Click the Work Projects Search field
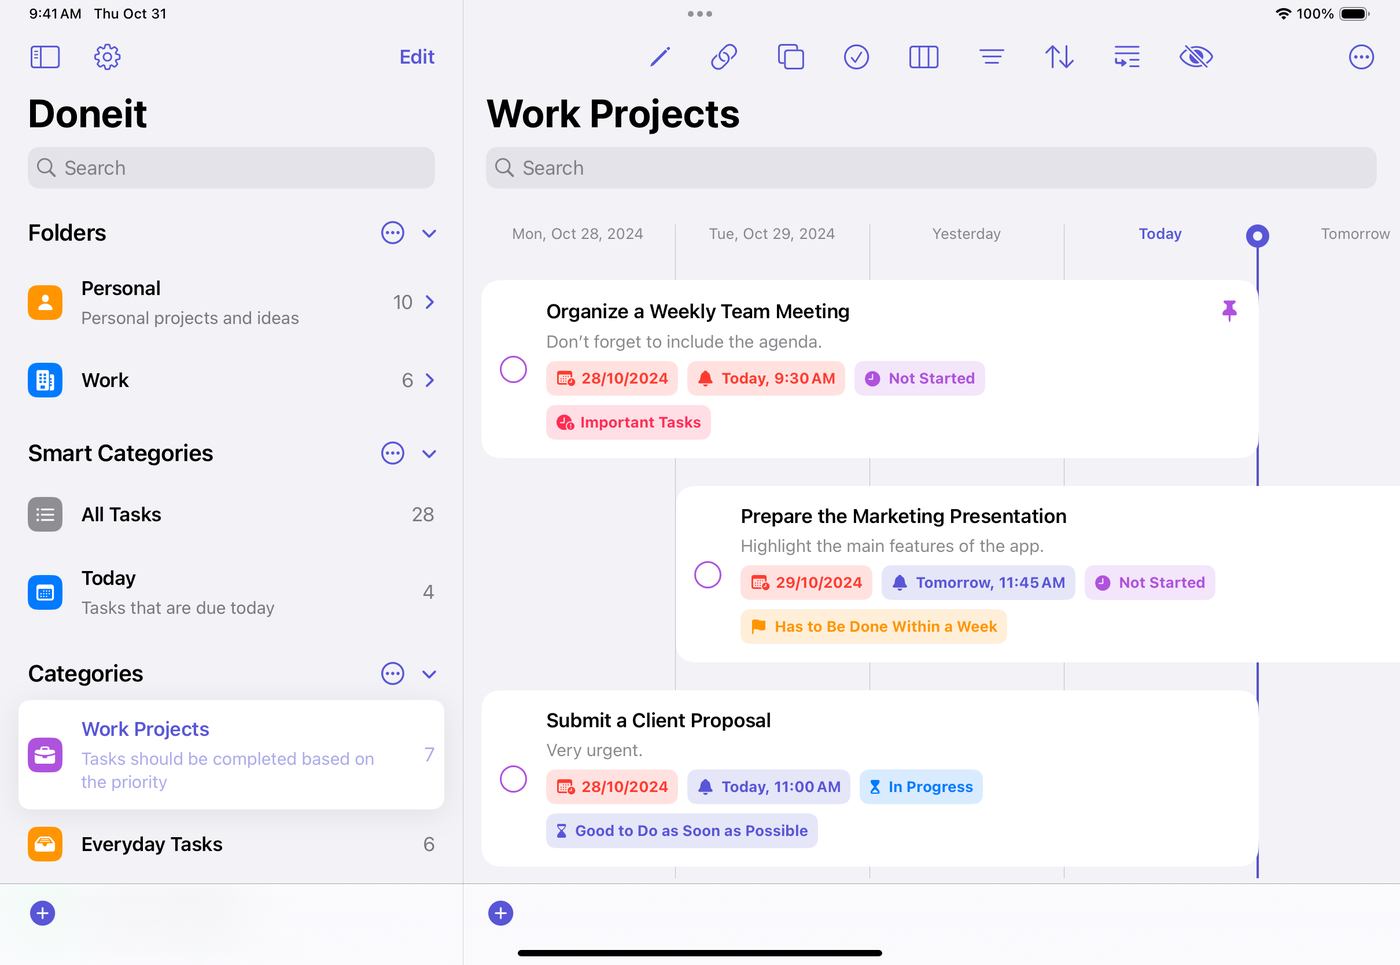This screenshot has width=1400, height=965. coord(931,168)
